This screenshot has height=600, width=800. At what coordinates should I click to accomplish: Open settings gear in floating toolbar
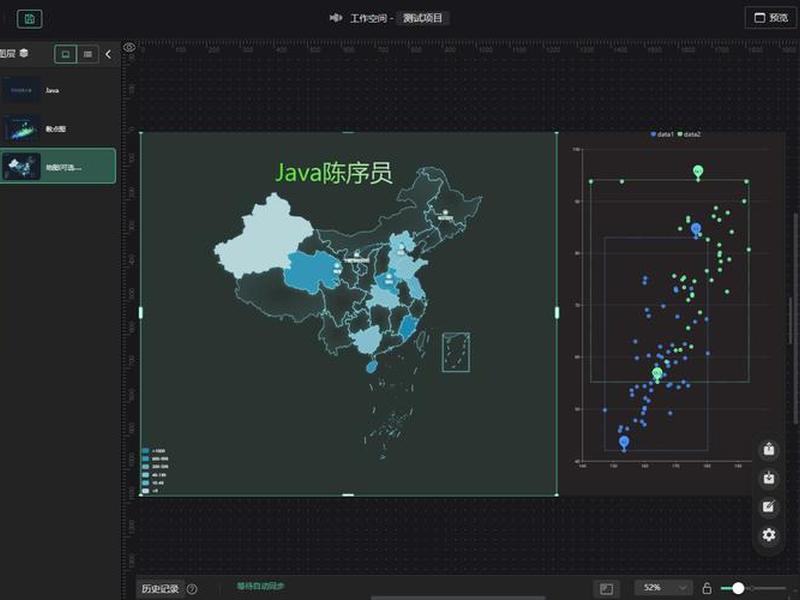(769, 534)
